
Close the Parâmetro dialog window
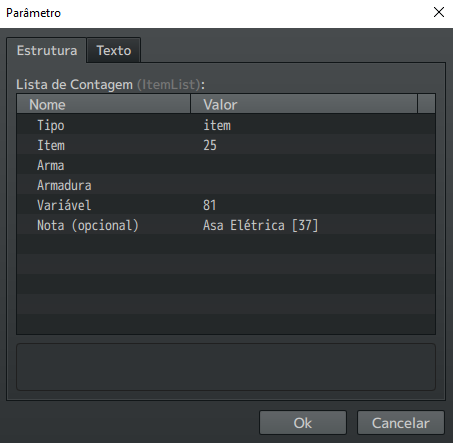(439, 12)
